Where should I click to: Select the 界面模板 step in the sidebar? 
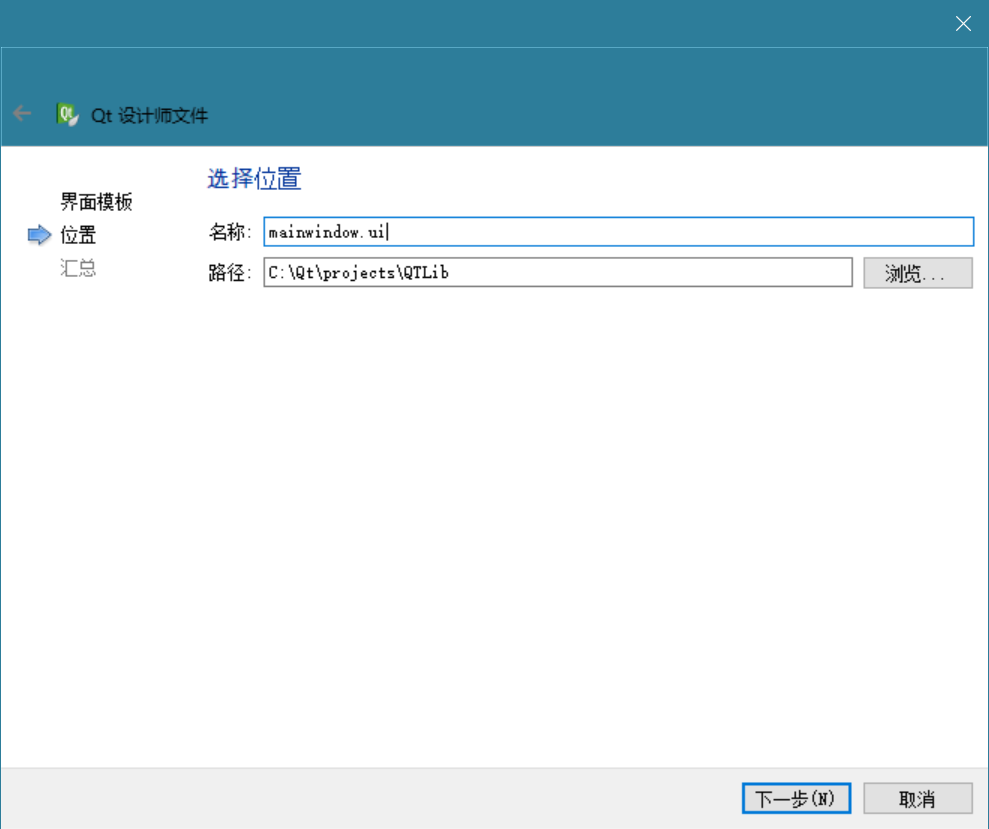(96, 203)
